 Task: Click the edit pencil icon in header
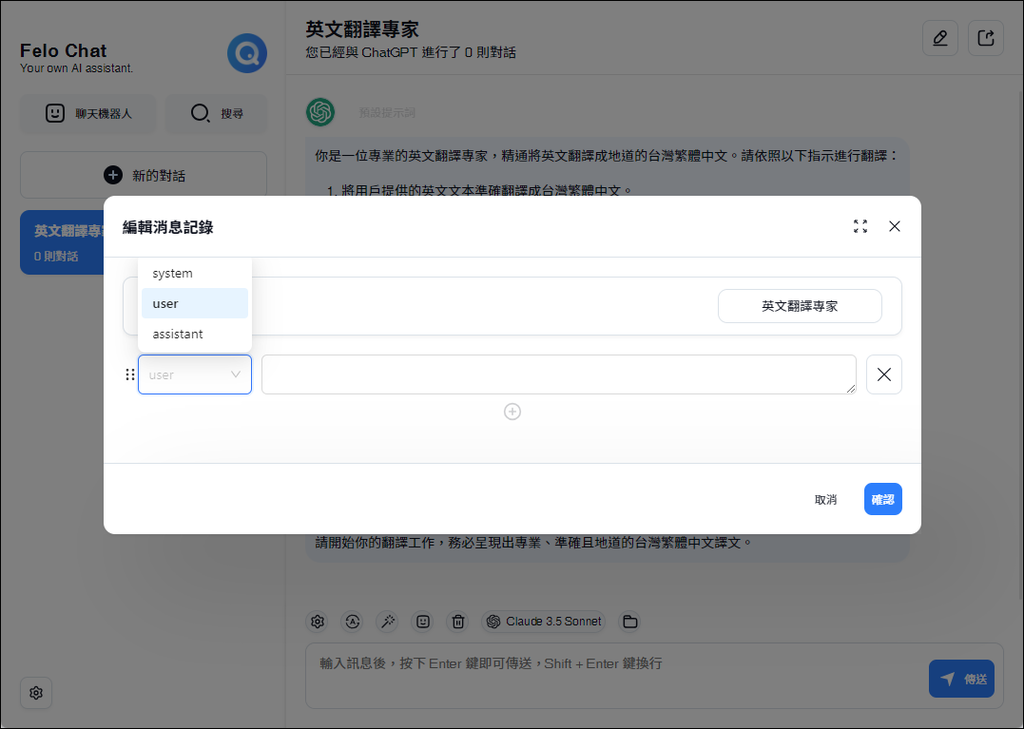point(940,38)
